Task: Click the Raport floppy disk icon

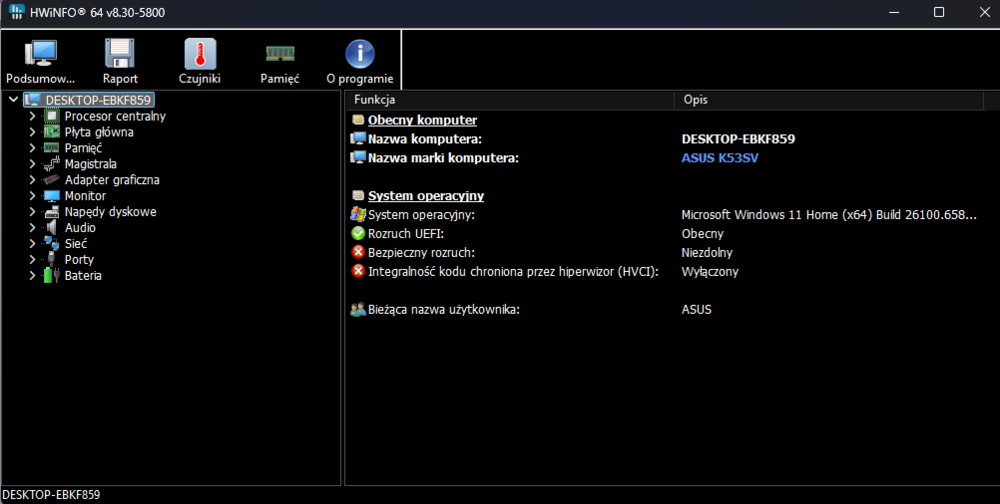Action: click(120, 54)
